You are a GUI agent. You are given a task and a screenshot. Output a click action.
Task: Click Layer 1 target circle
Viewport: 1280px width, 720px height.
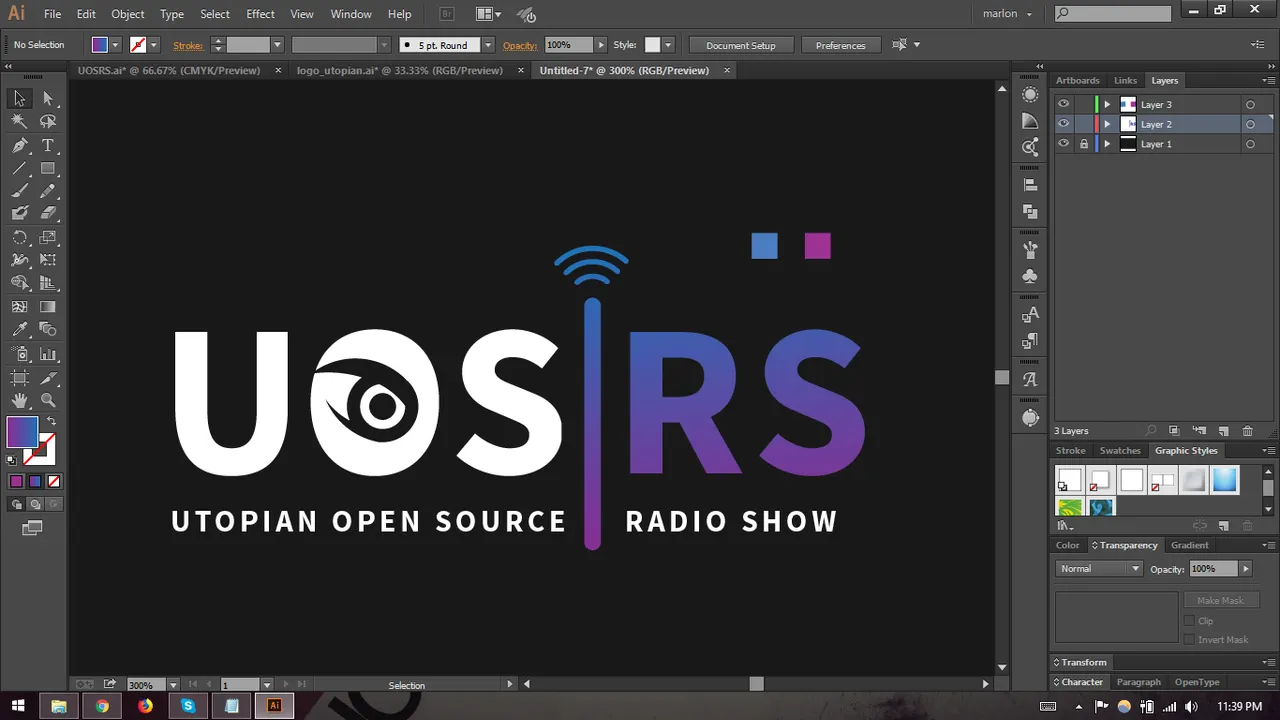click(x=1250, y=145)
